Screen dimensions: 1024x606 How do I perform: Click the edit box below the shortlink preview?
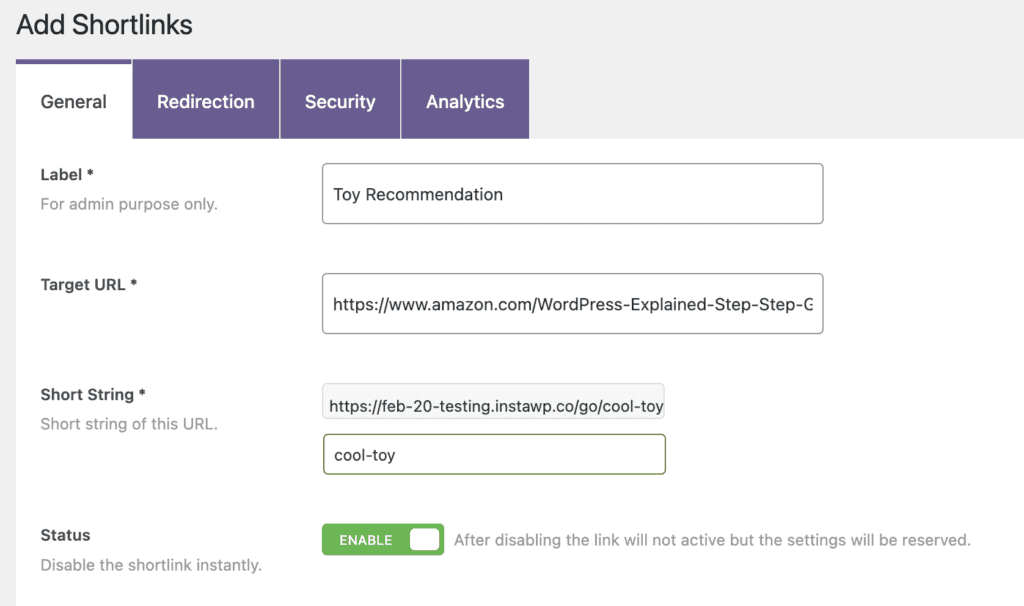(x=494, y=454)
